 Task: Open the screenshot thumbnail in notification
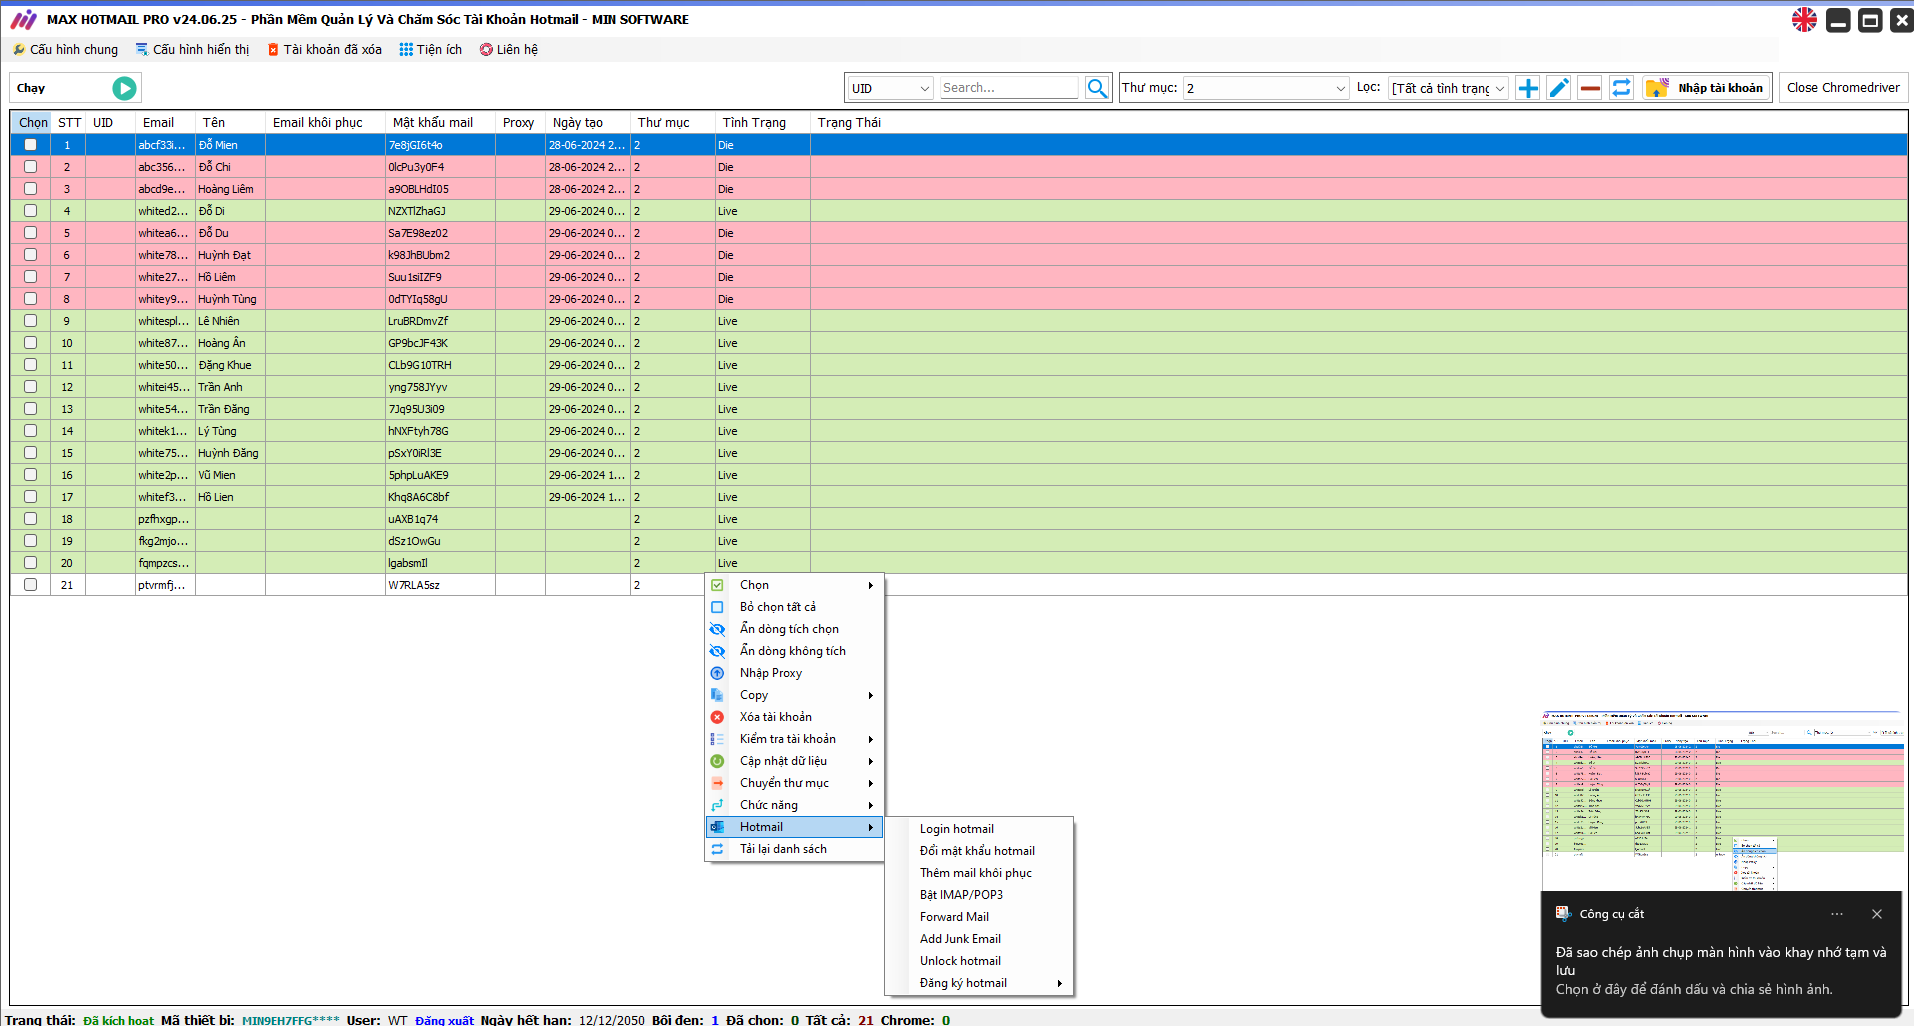point(1722,801)
